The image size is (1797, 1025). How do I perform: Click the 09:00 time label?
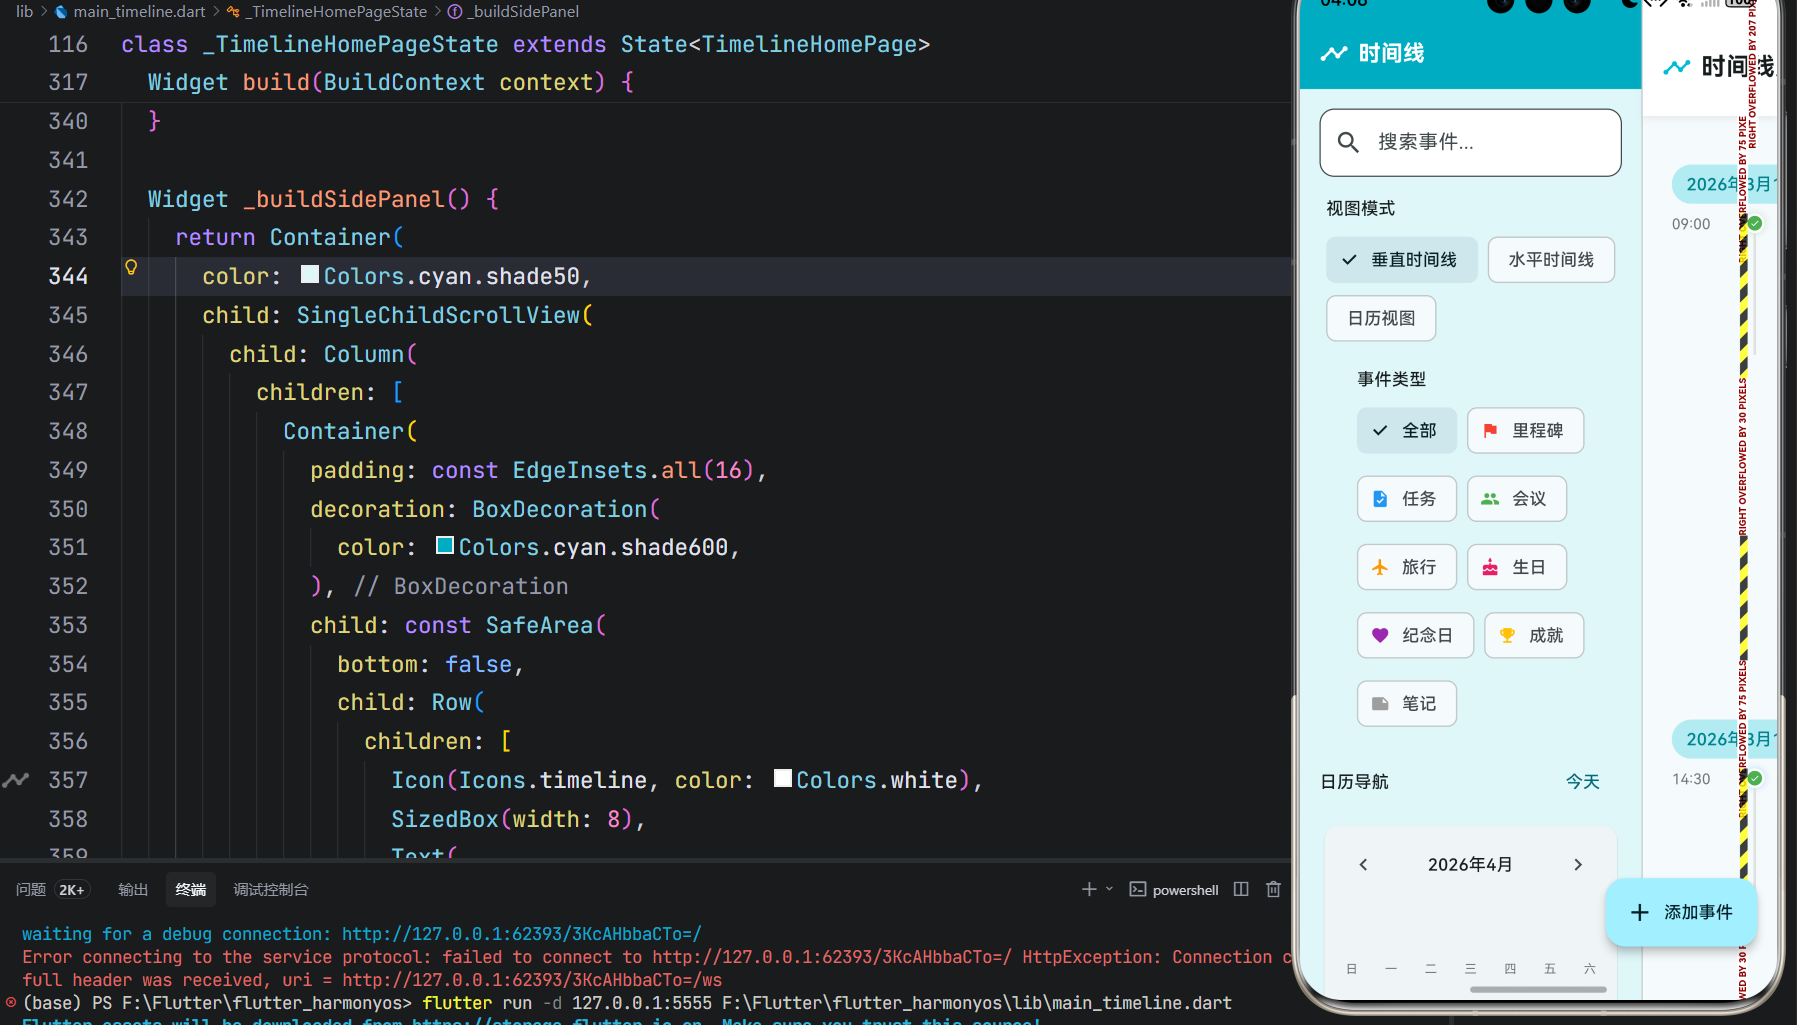(x=1691, y=224)
